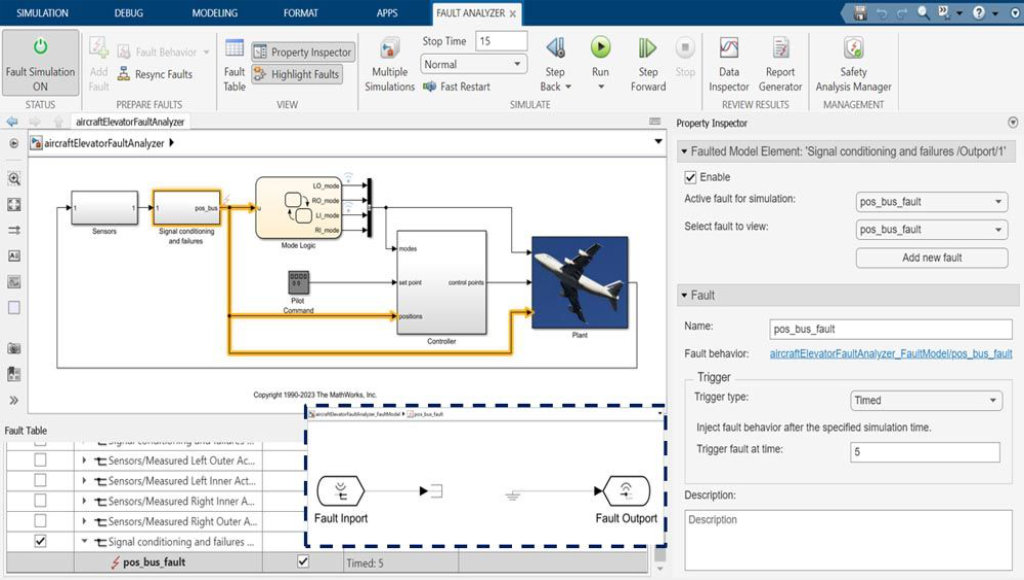Open Multiple Simulations
The image size is (1024, 580).
coord(389,65)
